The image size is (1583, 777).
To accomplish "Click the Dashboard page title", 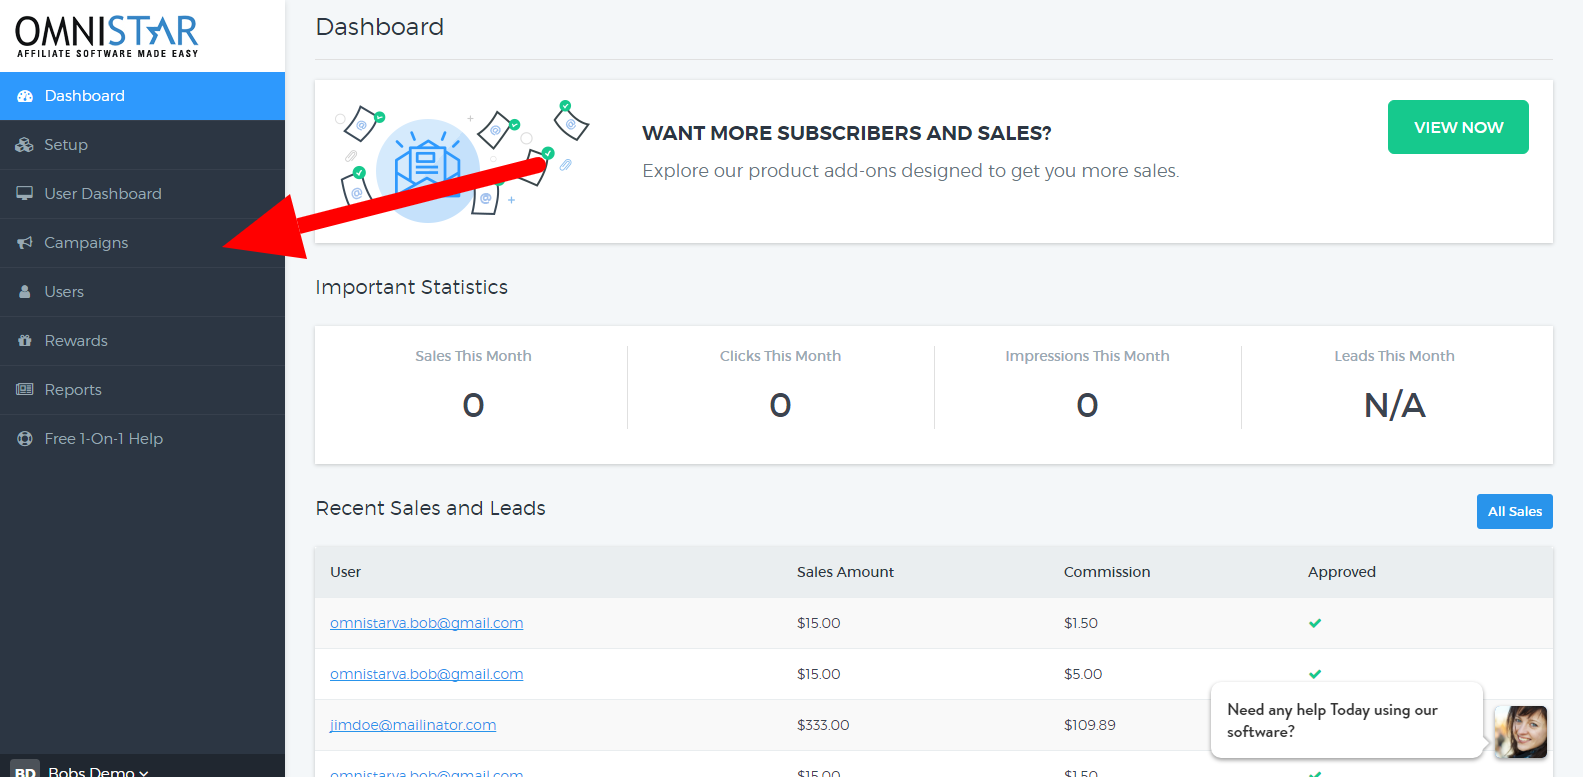I will click(380, 27).
